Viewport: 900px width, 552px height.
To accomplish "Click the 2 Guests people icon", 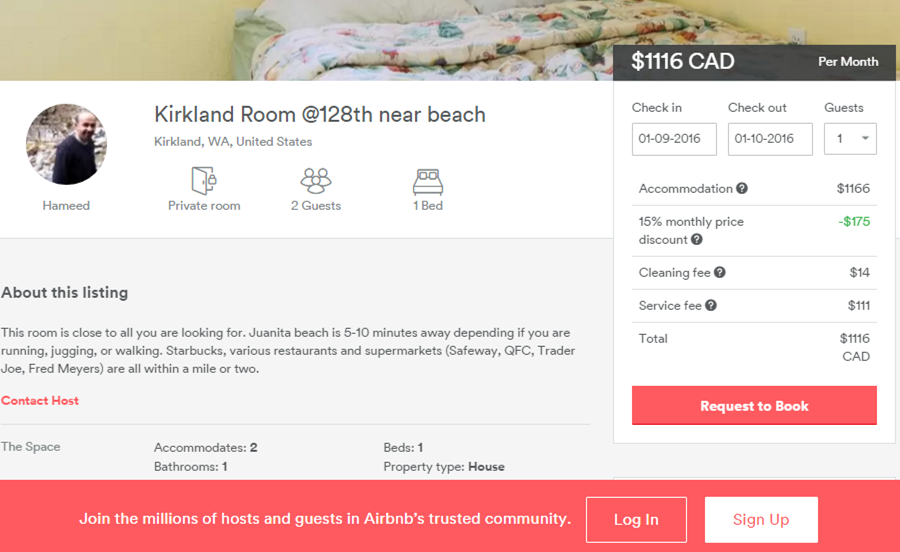I will click(316, 180).
